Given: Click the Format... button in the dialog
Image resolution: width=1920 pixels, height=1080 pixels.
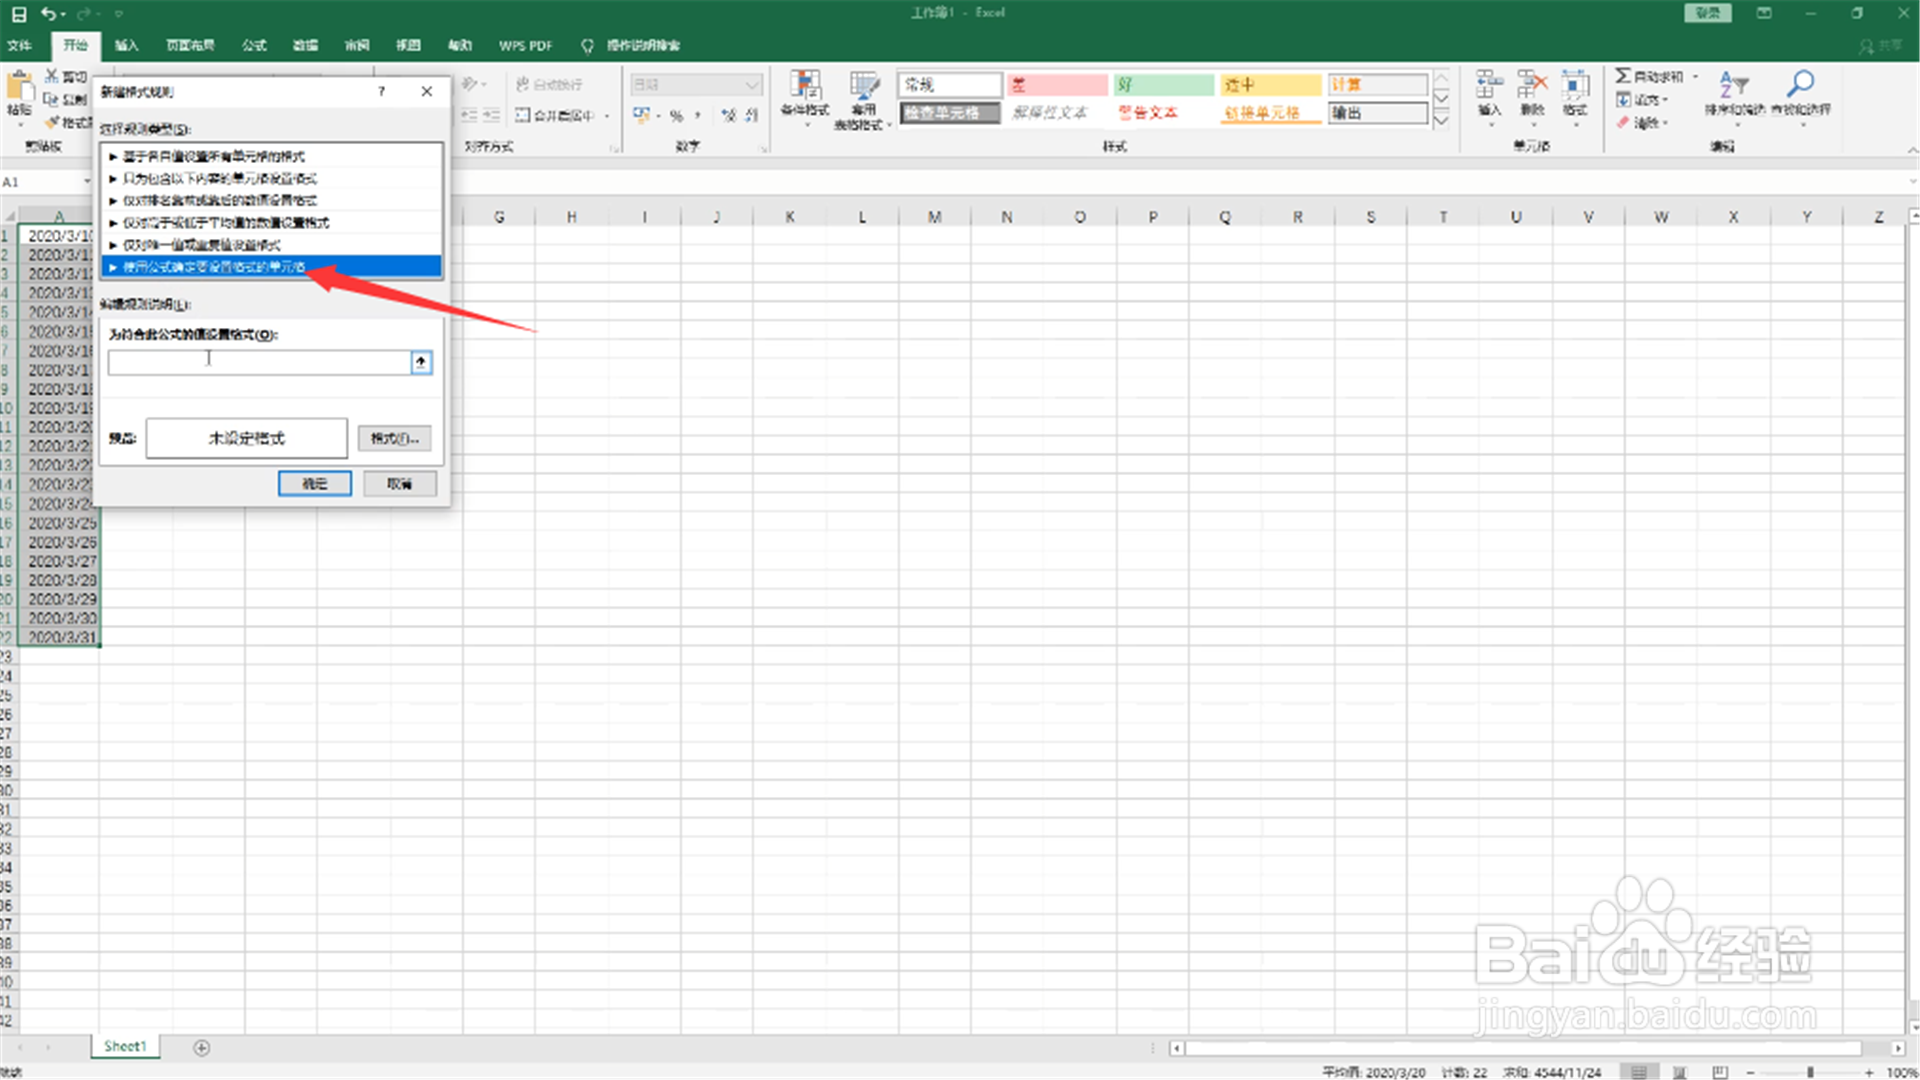Looking at the screenshot, I should 395,438.
